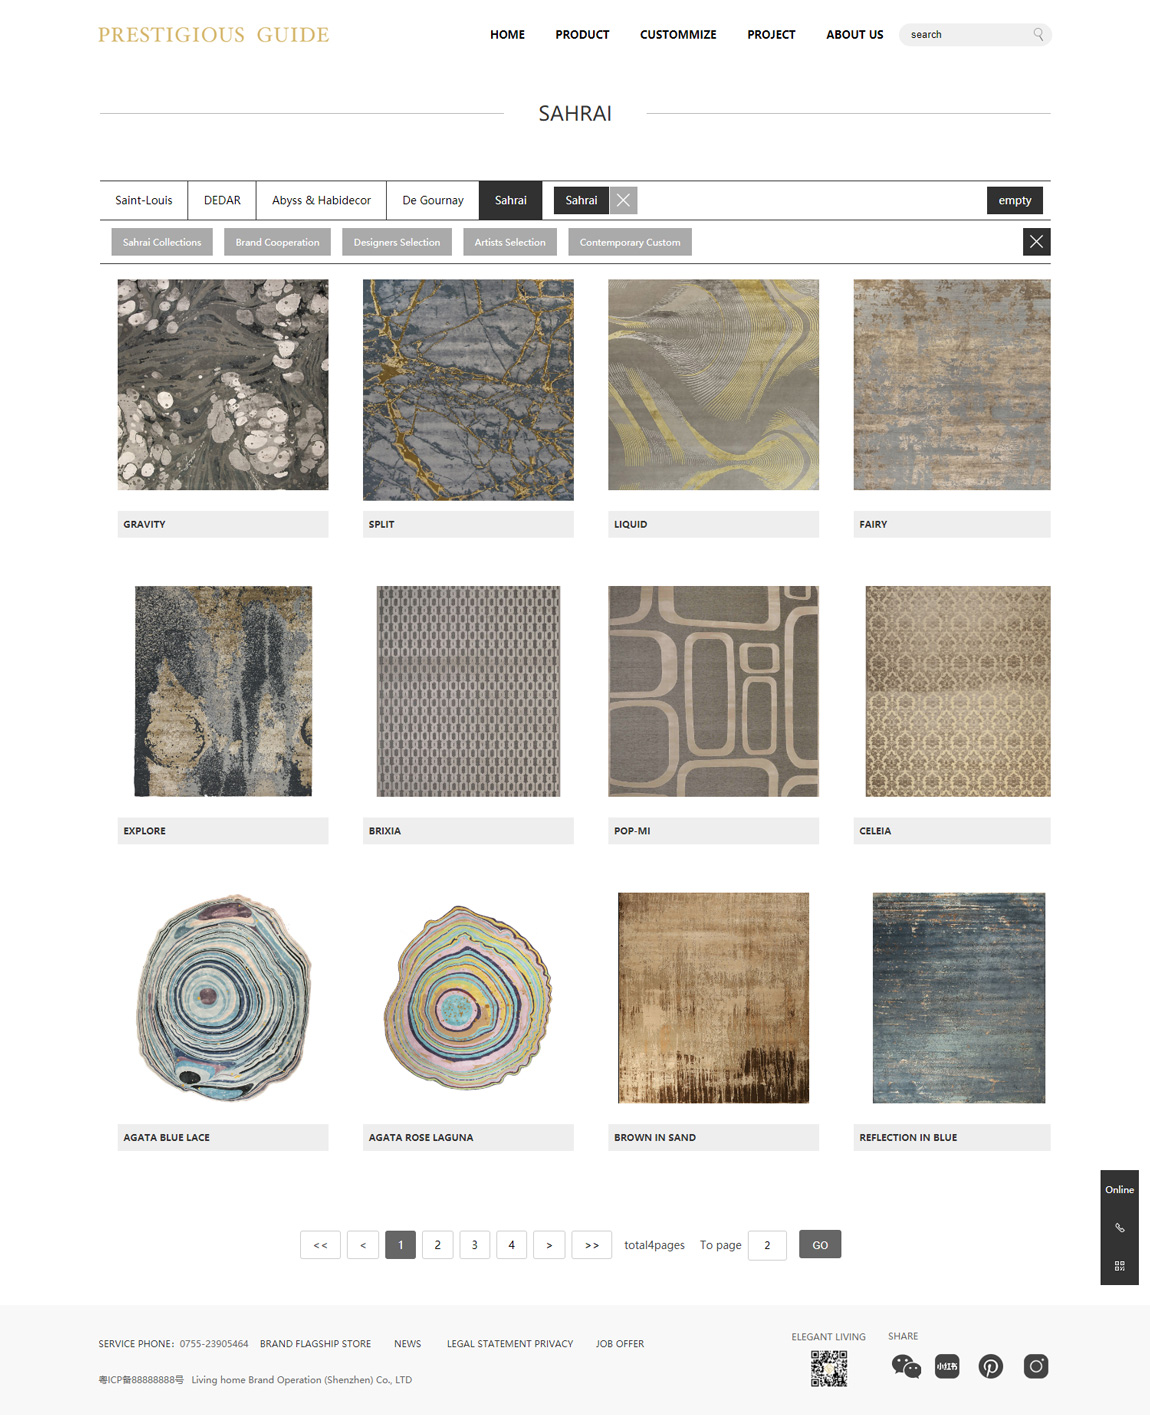Select page 3 in pagination
The image size is (1150, 1415).
click(x=475, y=1245)
